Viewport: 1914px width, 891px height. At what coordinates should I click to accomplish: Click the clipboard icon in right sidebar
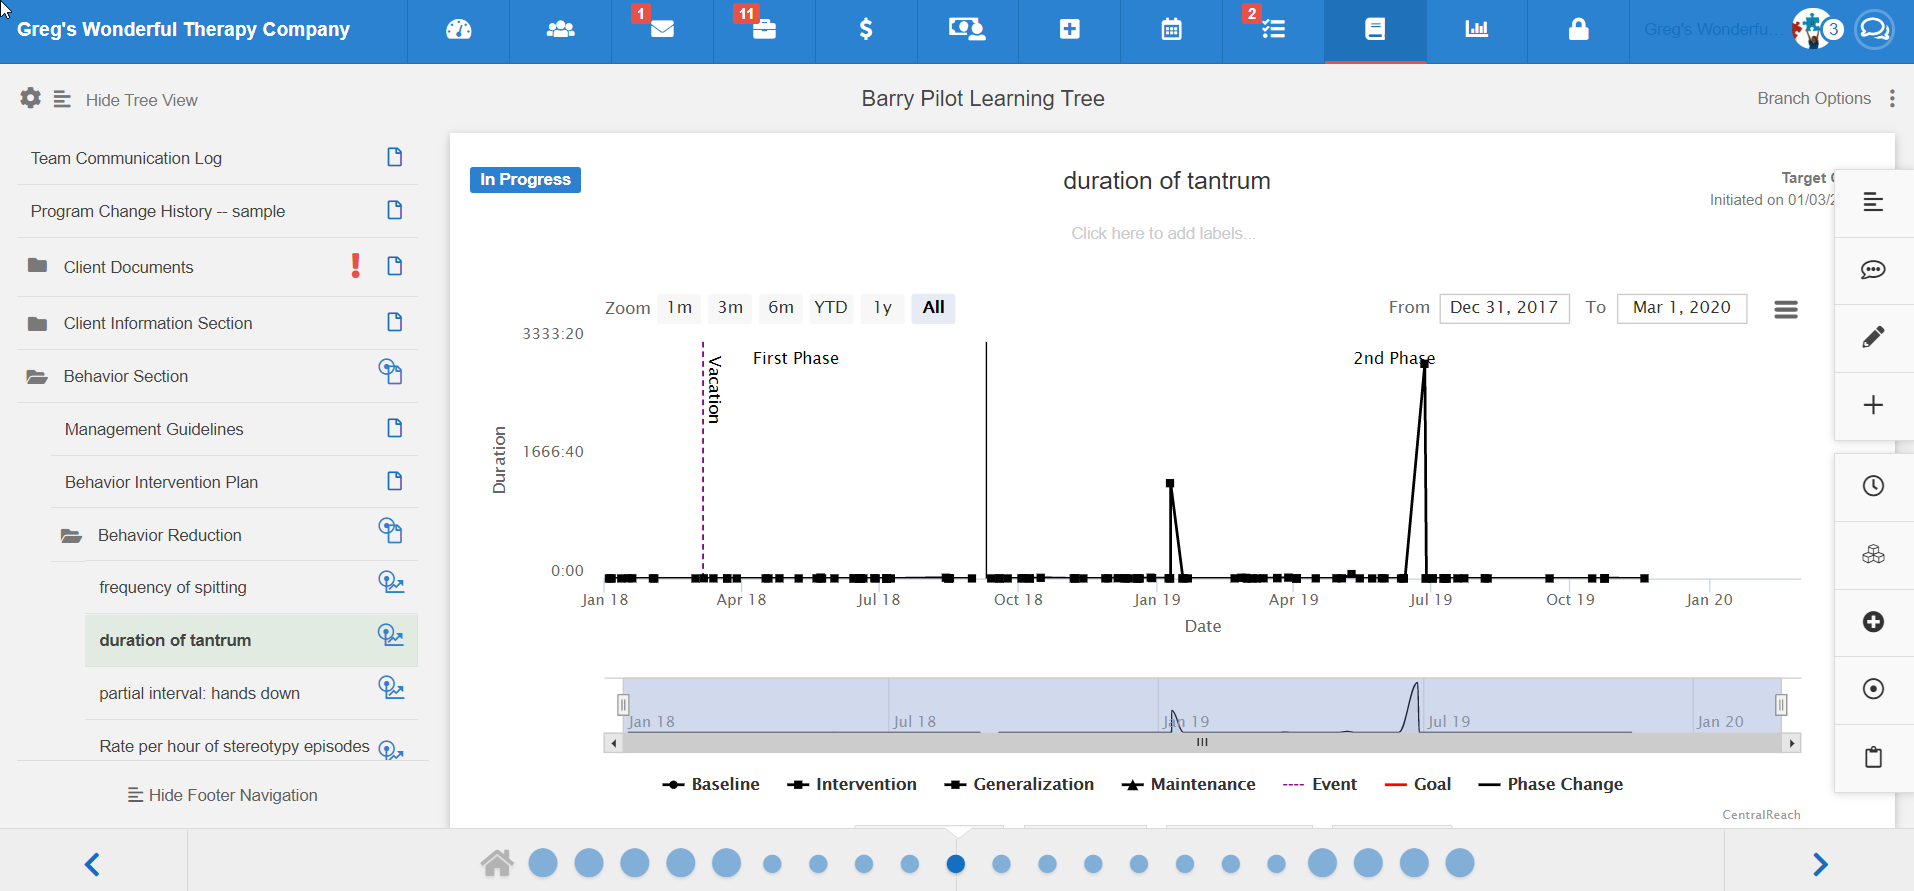point(1873,757)
